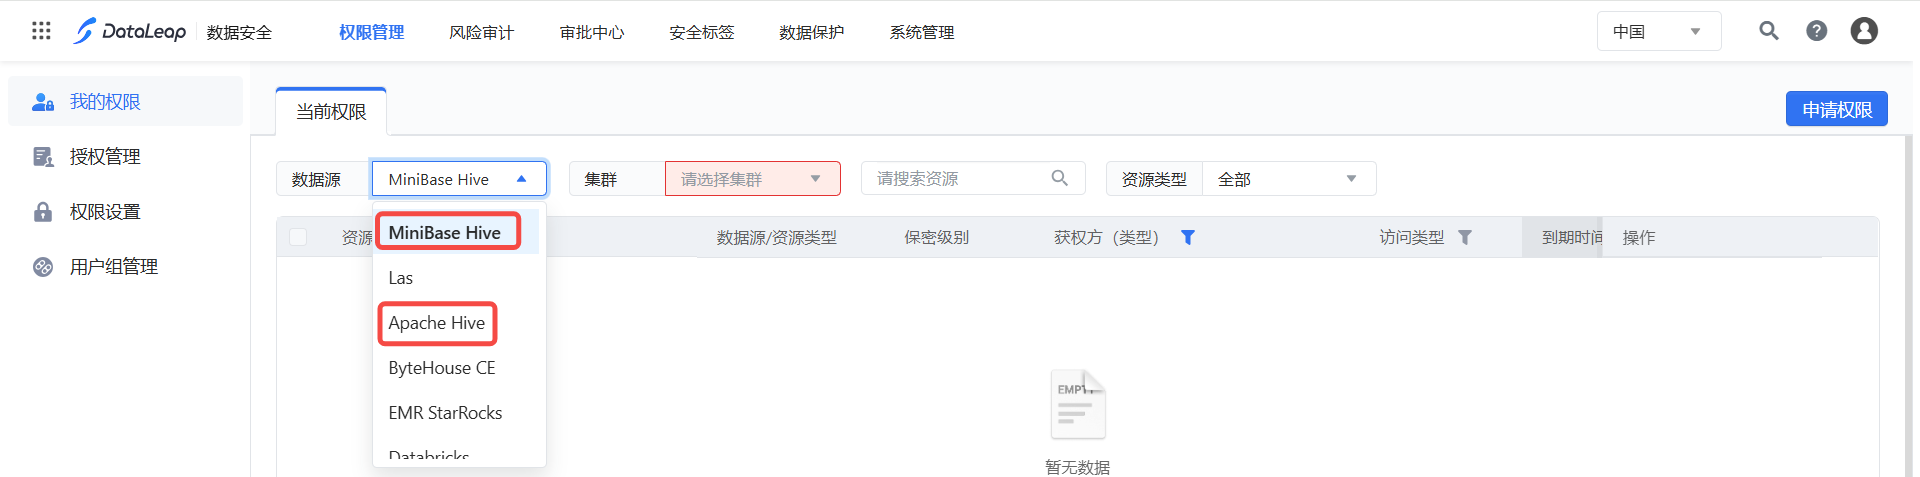Click the 数据安全 product title
1920x477 pixels.
(x=239, y=32)
